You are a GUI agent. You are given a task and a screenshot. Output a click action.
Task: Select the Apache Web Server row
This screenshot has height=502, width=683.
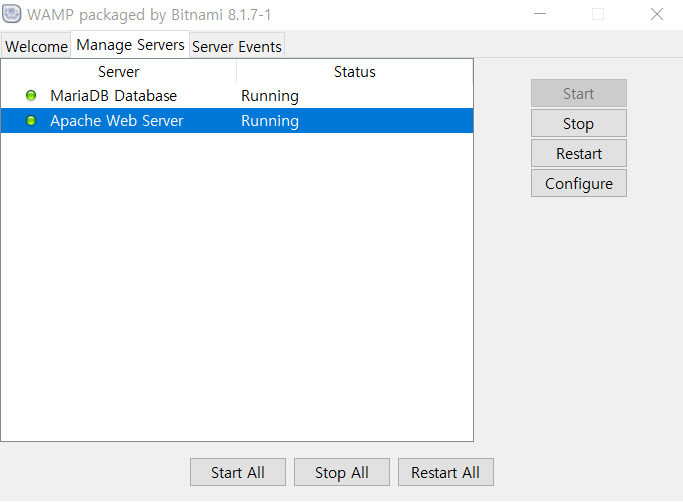tap(237, 120)
